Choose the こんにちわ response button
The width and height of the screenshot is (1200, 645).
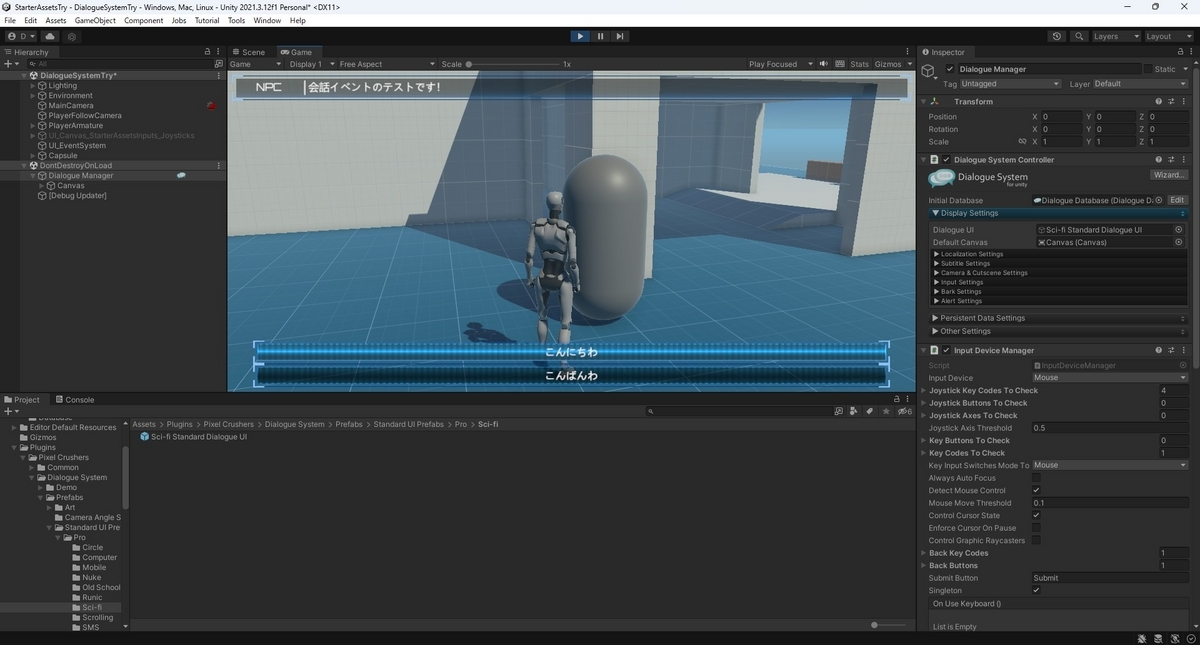[571, 352]
